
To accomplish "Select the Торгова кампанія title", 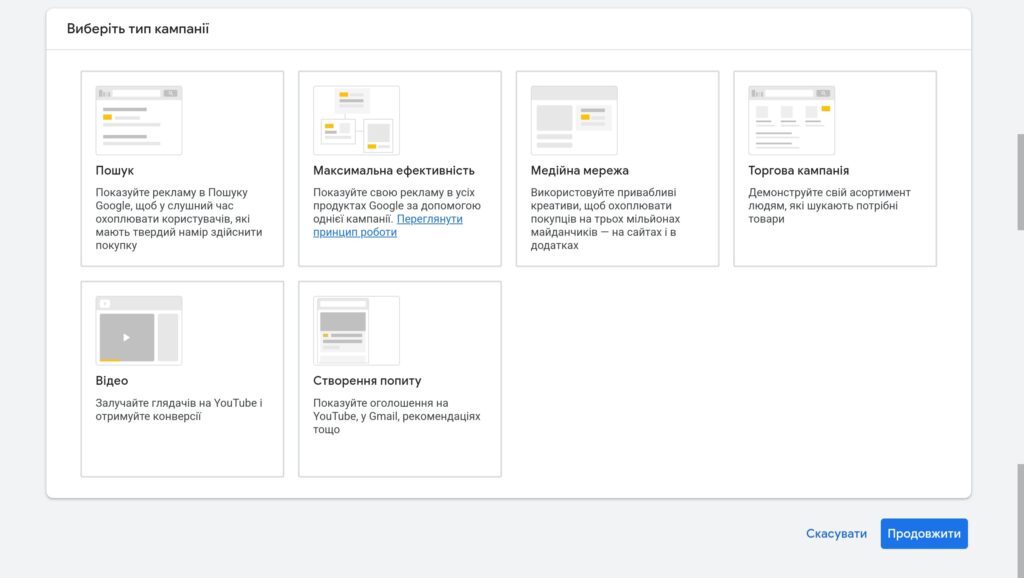I will [798, 171].
